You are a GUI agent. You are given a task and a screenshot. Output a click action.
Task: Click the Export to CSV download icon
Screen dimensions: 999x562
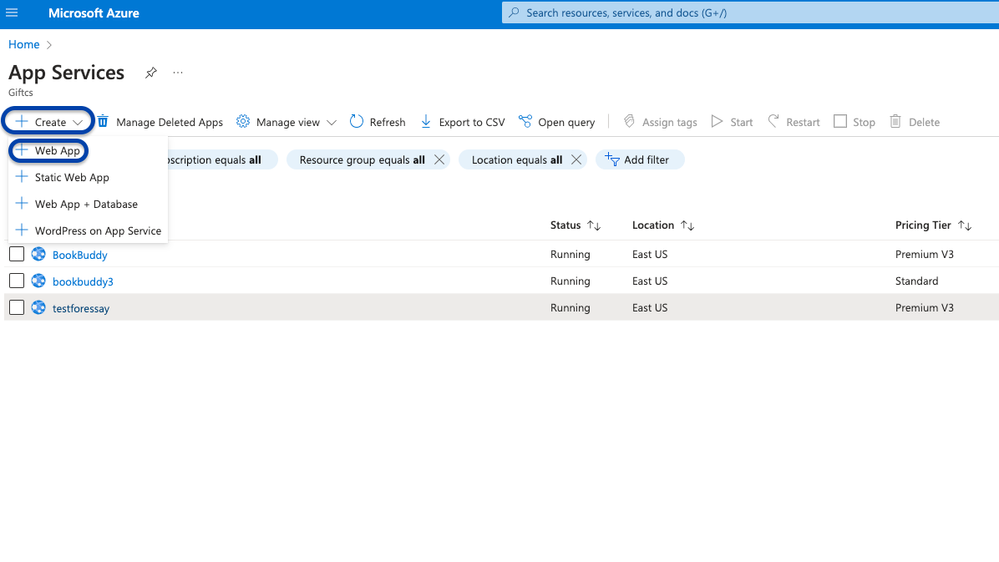click(x=426, y=121)
